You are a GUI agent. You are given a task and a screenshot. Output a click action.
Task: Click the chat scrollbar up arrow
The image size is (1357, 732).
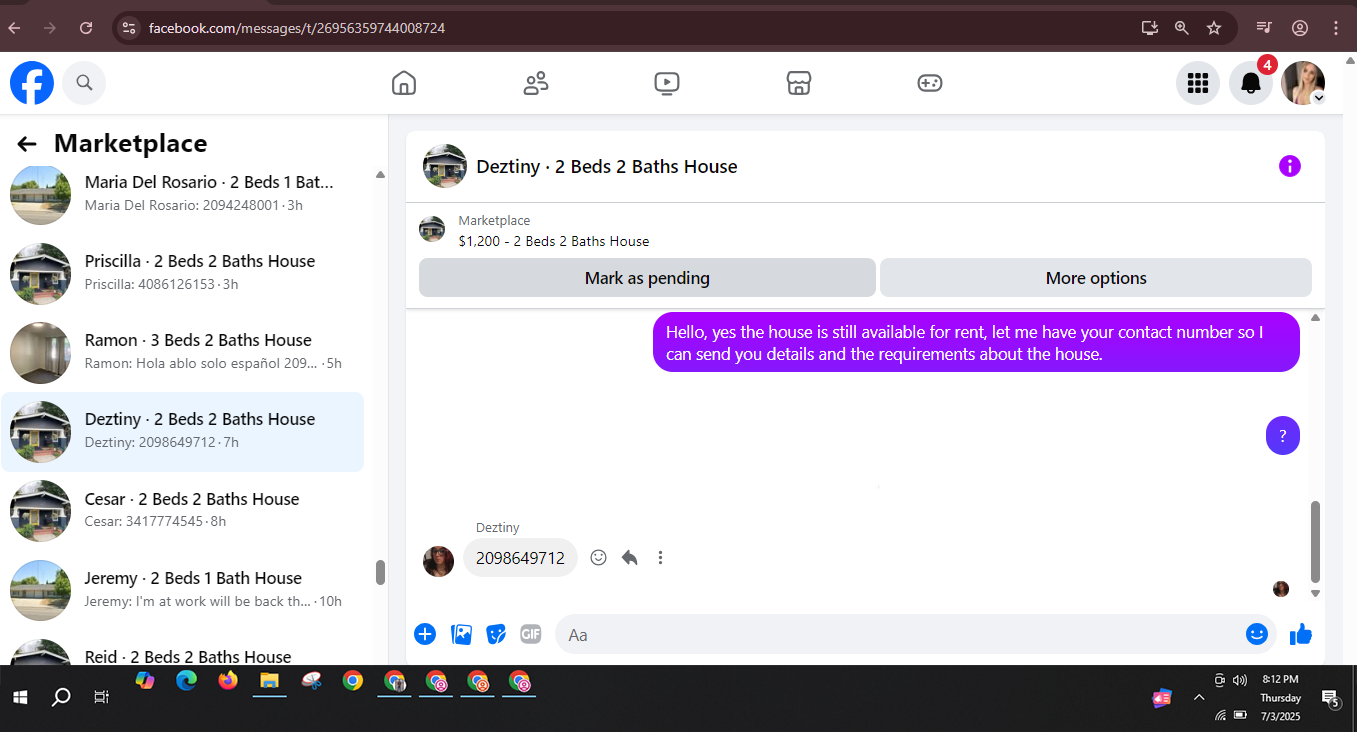[1315, 318]
